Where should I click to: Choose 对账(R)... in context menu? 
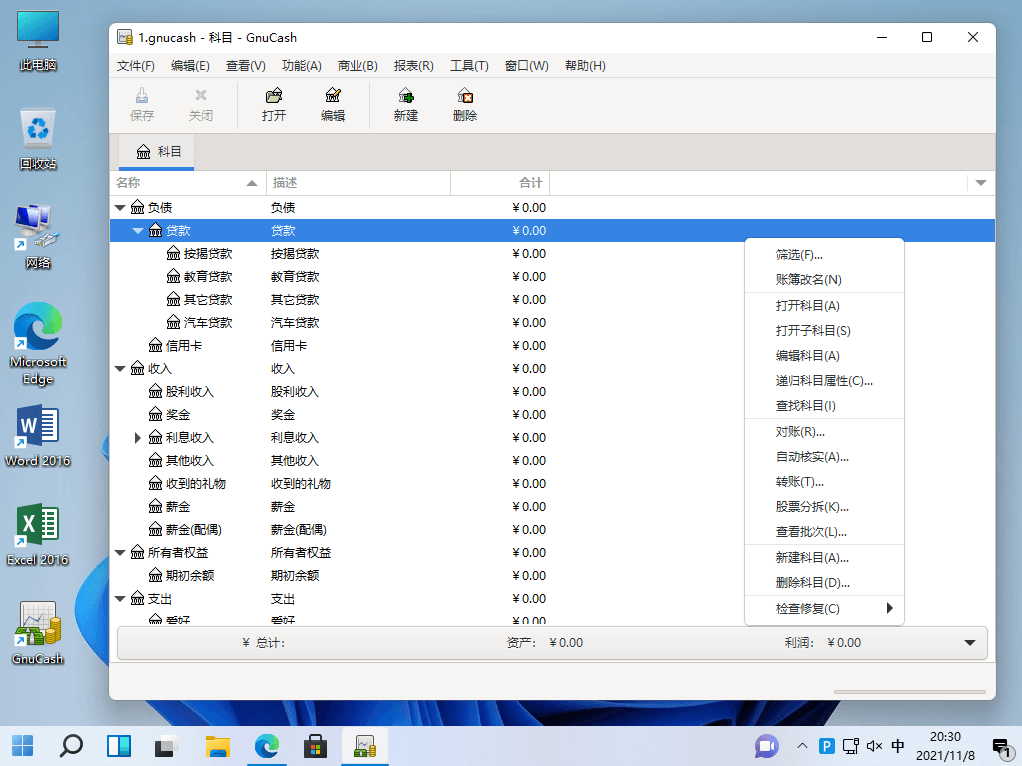click(825, 432)
